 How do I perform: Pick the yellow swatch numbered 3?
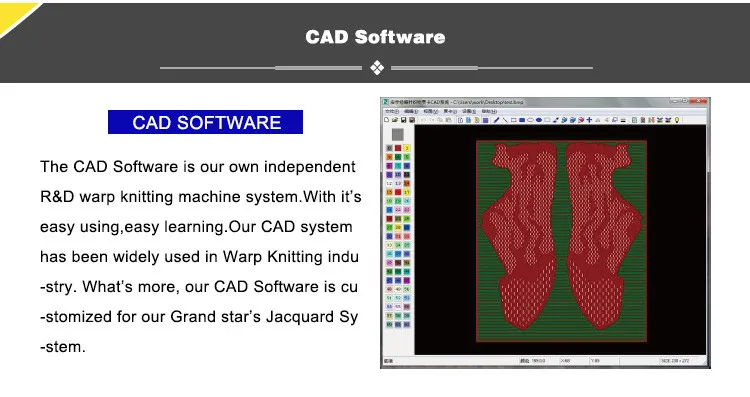(407, 148)
